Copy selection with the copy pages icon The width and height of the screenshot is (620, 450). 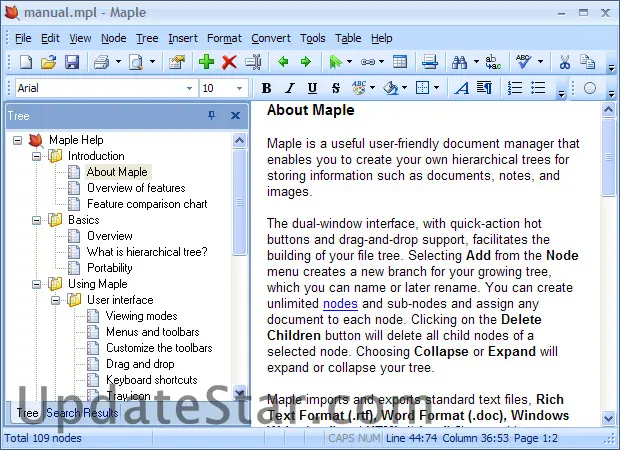coord(587,62)
